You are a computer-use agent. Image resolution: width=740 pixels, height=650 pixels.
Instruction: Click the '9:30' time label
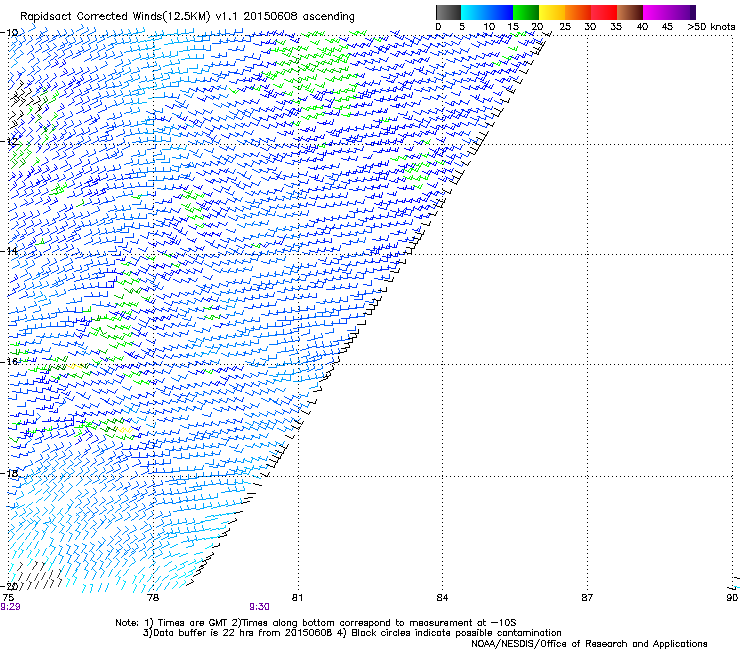click(x=259, y=607)
